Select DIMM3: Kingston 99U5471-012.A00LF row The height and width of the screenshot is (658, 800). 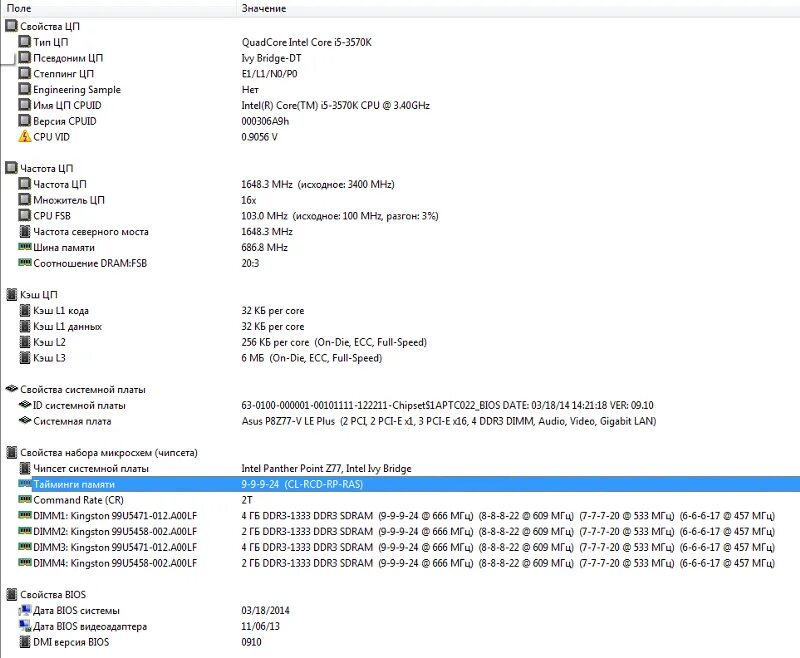[115, 548]
